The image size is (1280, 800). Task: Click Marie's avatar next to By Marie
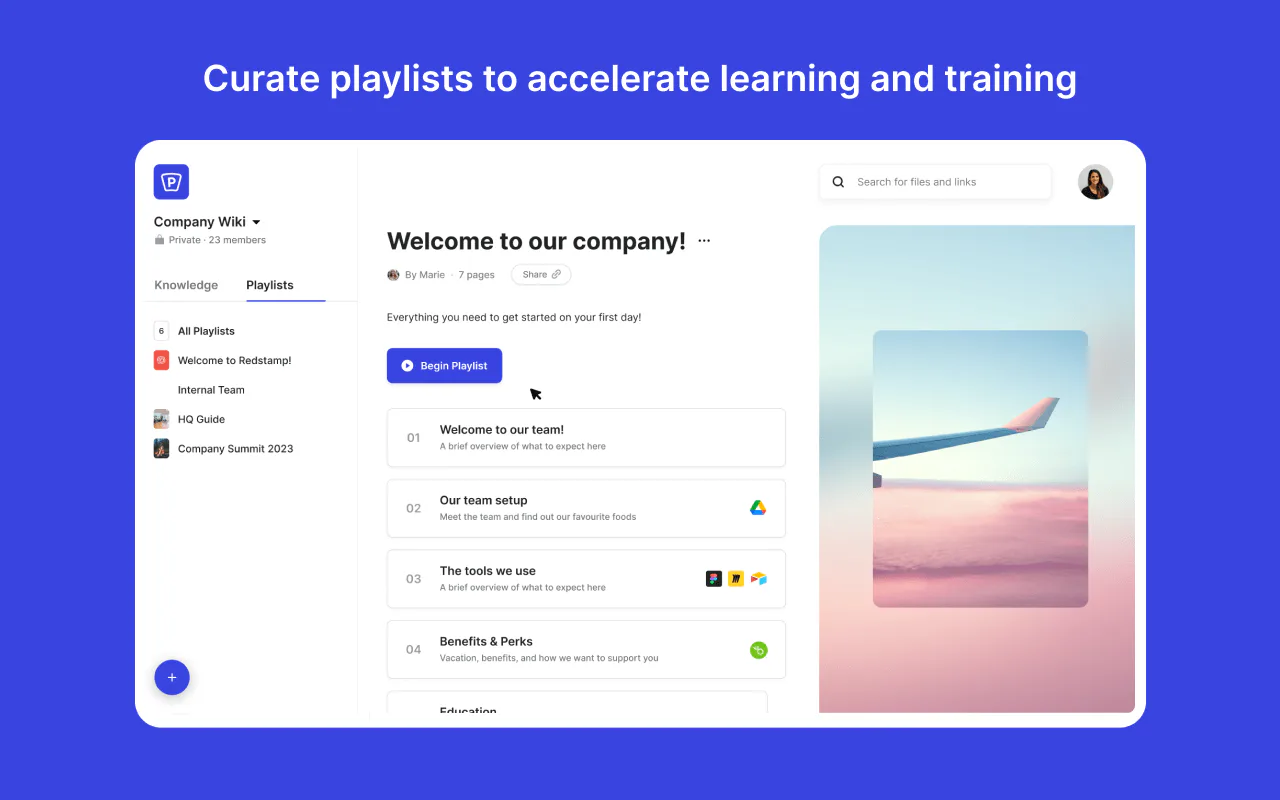[393, 274]
